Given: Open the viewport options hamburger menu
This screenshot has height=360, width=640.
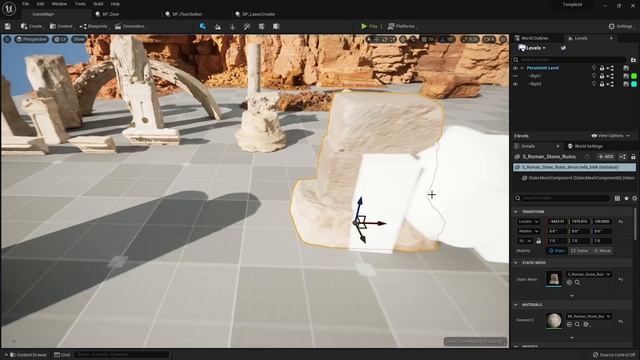Looking at the screenshot, I should [7, 39].
